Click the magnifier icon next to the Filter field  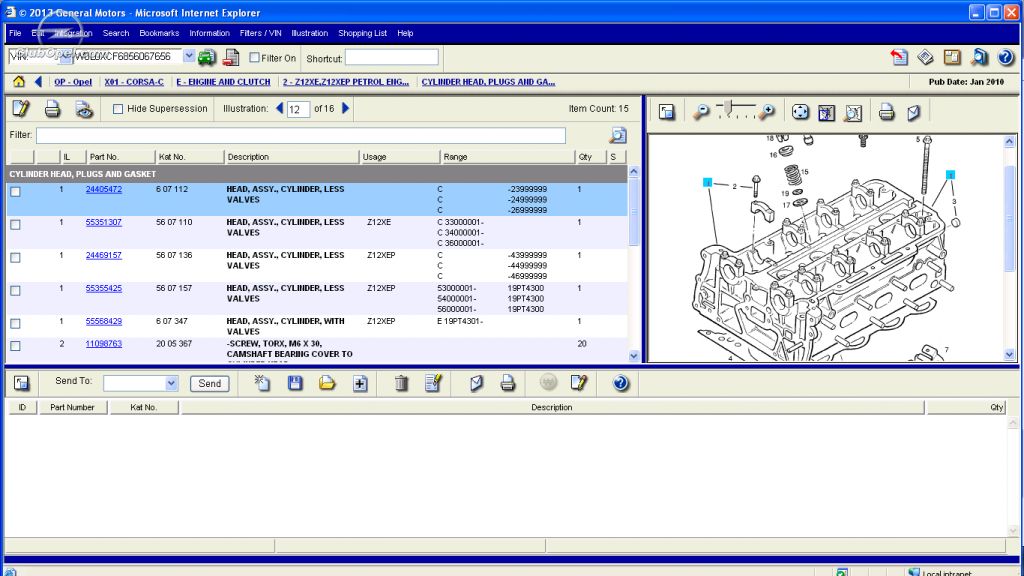point(618,135)
